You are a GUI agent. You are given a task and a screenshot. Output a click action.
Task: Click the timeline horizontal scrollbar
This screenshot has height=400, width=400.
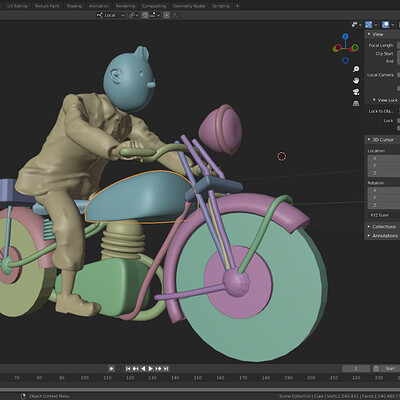(200, 389)
